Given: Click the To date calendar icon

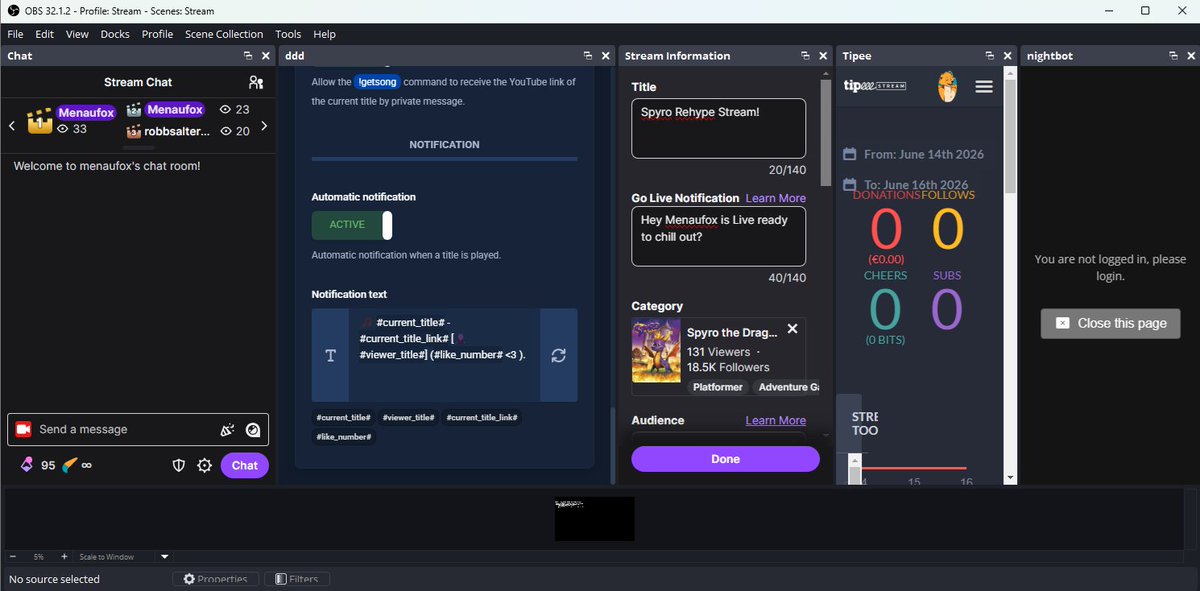Looking at the screenshot, I should [x=850, y=185].
